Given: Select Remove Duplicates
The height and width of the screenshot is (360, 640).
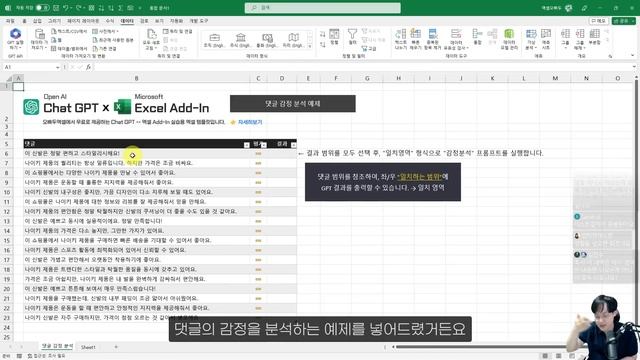Looking at the screenshot, I should (433, 39).
